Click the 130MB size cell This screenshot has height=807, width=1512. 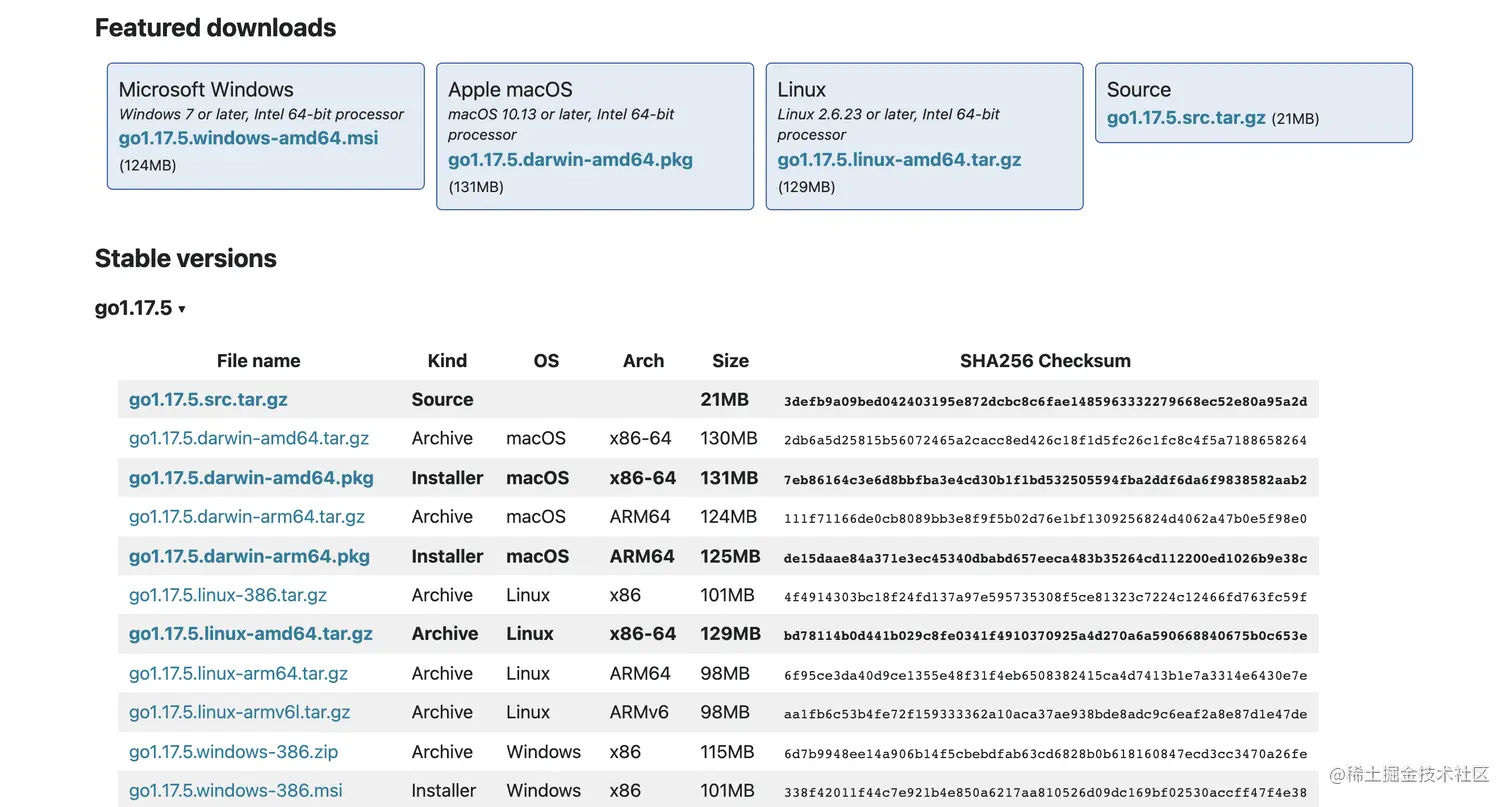pos(729,438)
